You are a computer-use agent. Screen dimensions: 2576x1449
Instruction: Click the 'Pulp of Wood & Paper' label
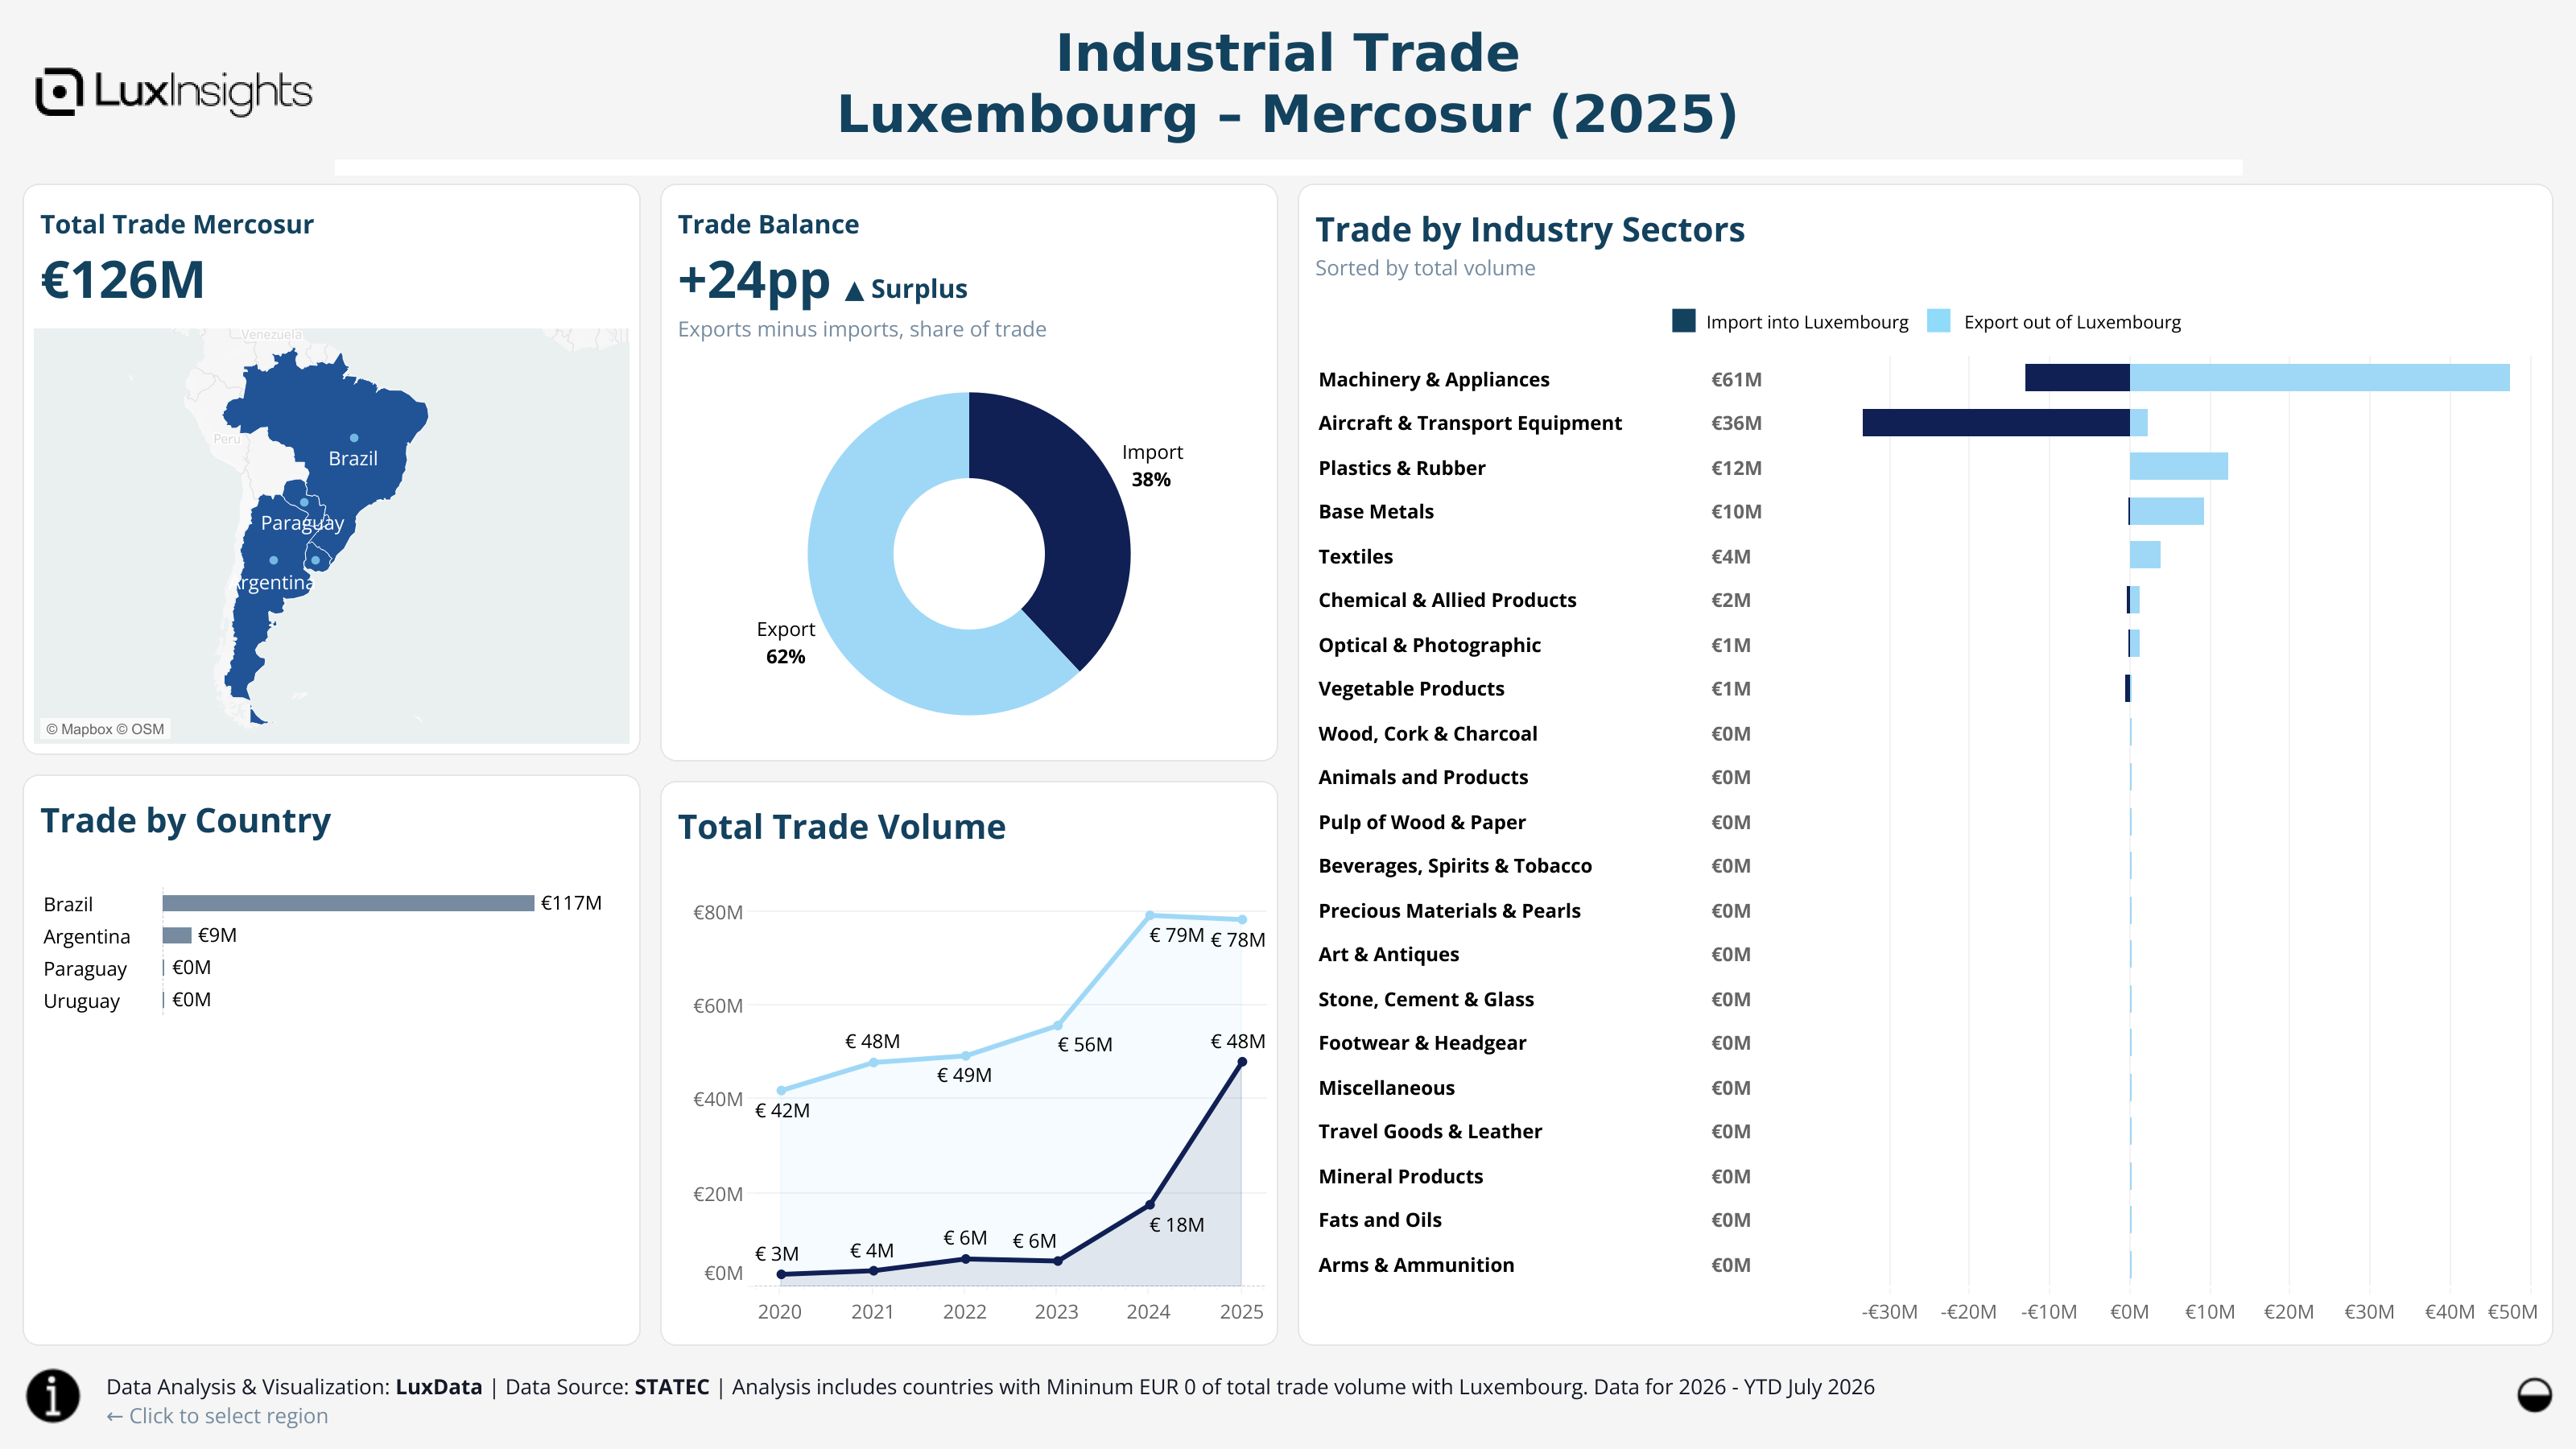click(1422, 822)
